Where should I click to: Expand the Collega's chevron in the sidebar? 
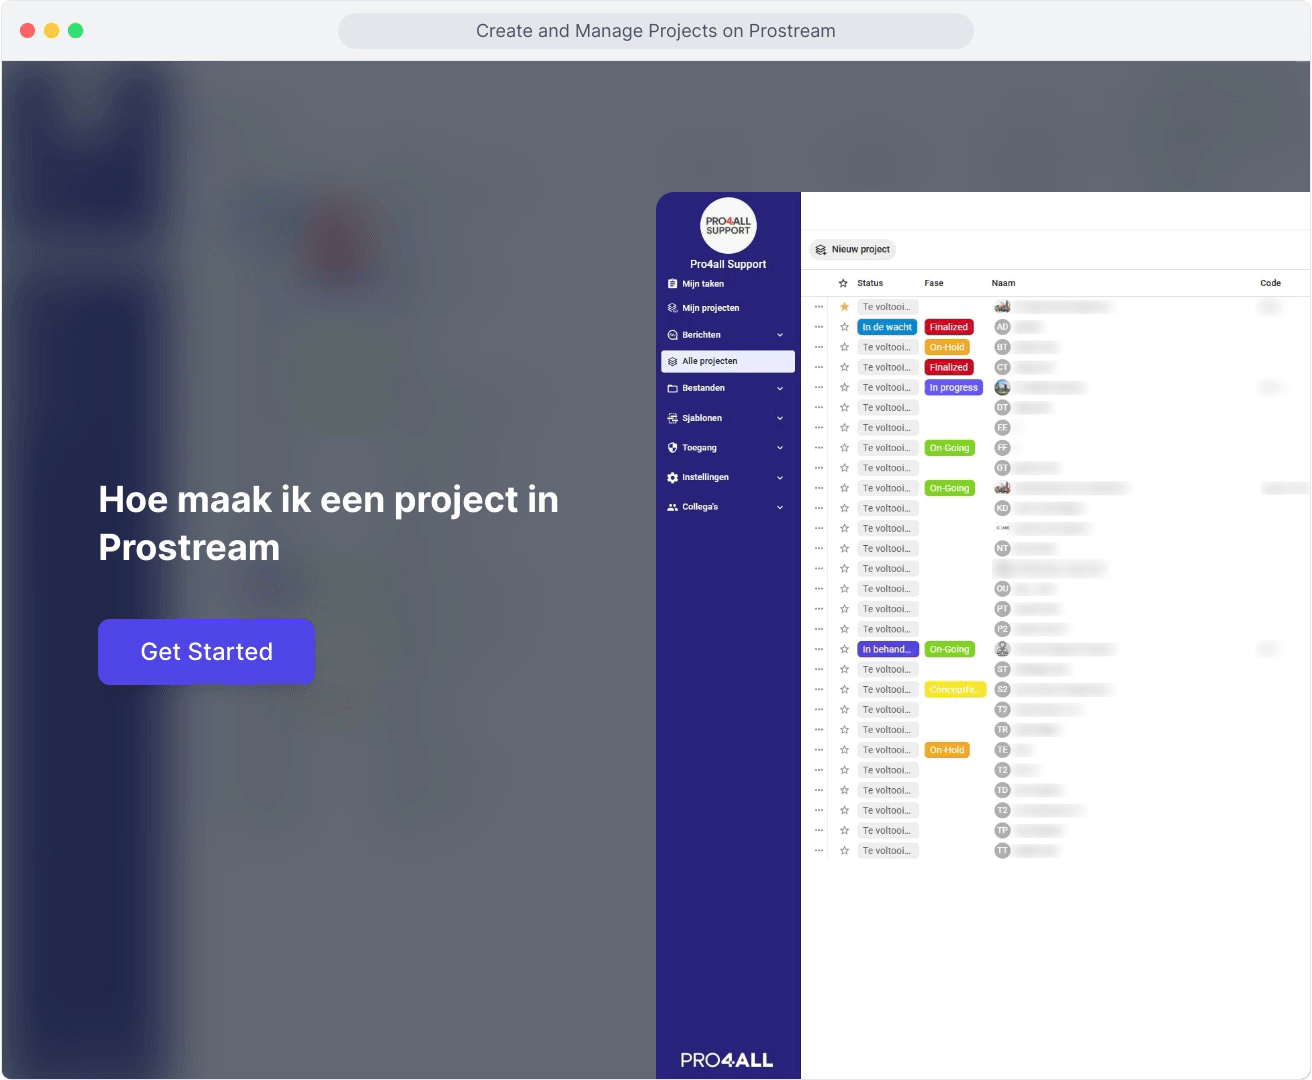coord(780,508)
